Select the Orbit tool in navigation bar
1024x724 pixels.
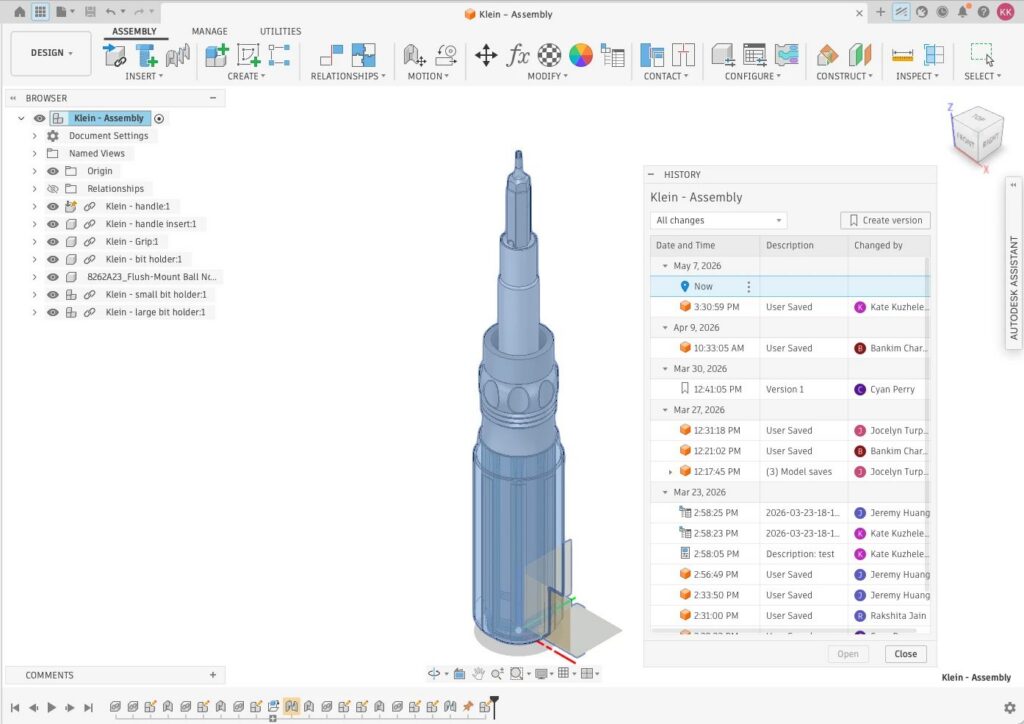coord(434,673)
